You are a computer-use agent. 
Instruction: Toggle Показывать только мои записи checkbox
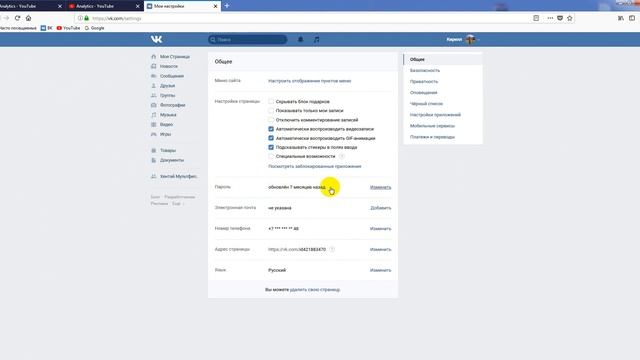click(x=271, y=111)
